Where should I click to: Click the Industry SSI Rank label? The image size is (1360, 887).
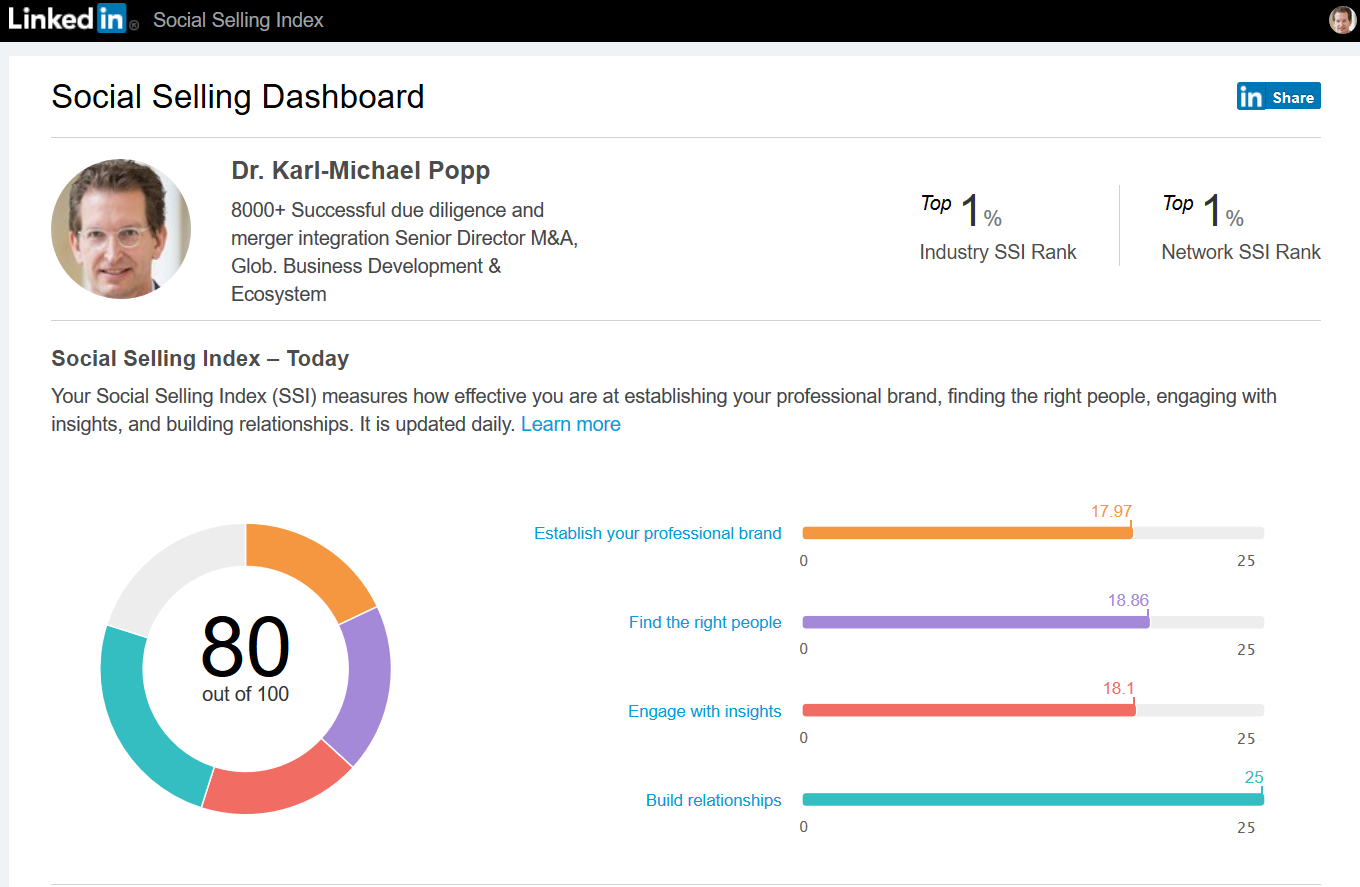tap(998, 252)
